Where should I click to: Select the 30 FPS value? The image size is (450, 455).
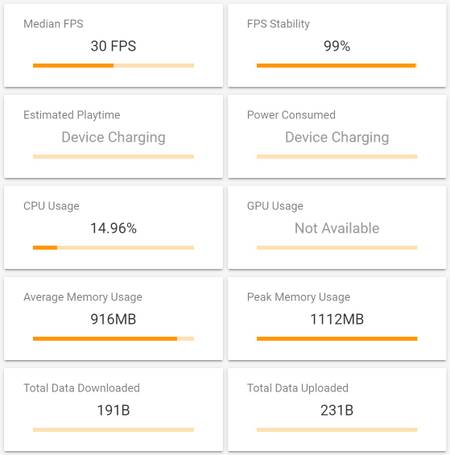(x=113, y=46)
